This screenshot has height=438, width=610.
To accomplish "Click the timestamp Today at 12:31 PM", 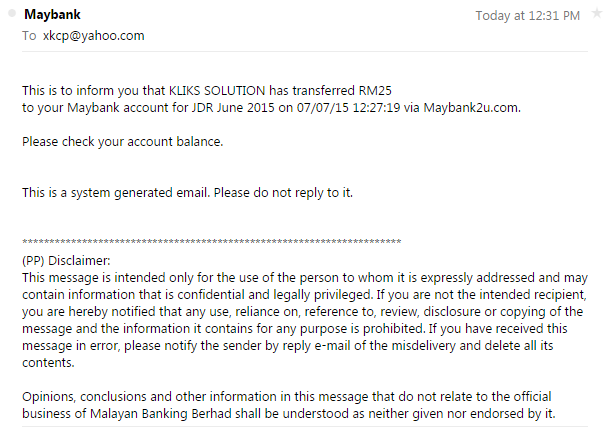I will (x=528, y=16).
